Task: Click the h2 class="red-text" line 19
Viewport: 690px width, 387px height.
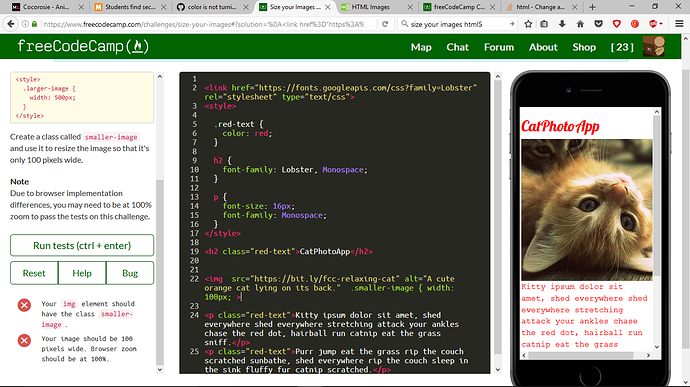Action: pos(288,251)
